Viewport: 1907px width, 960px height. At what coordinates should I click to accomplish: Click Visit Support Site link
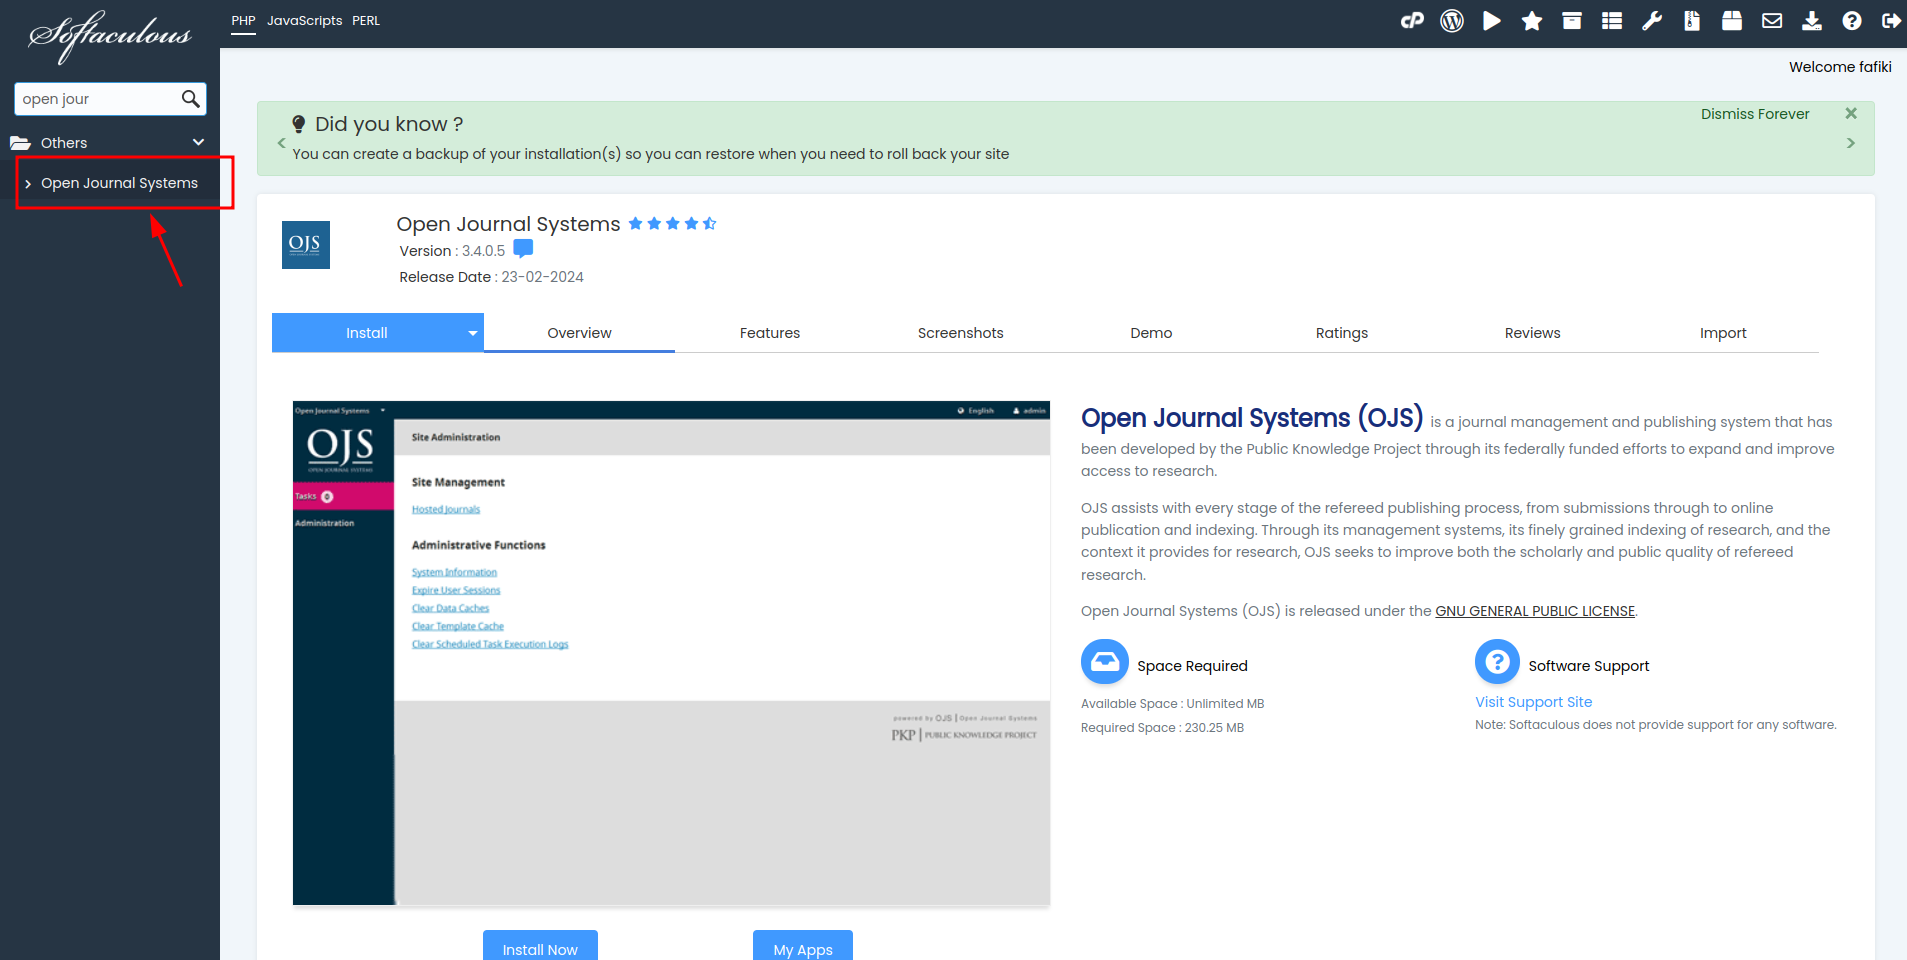coord(1533,702)
